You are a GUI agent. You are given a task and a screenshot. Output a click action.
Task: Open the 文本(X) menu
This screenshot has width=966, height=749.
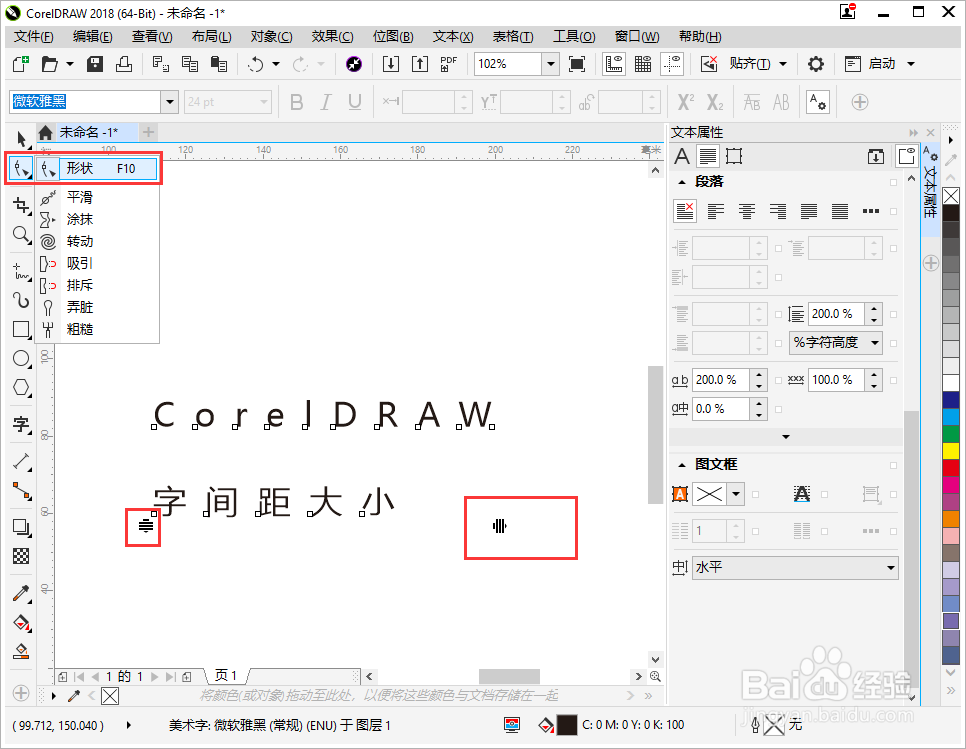[453, 36]
